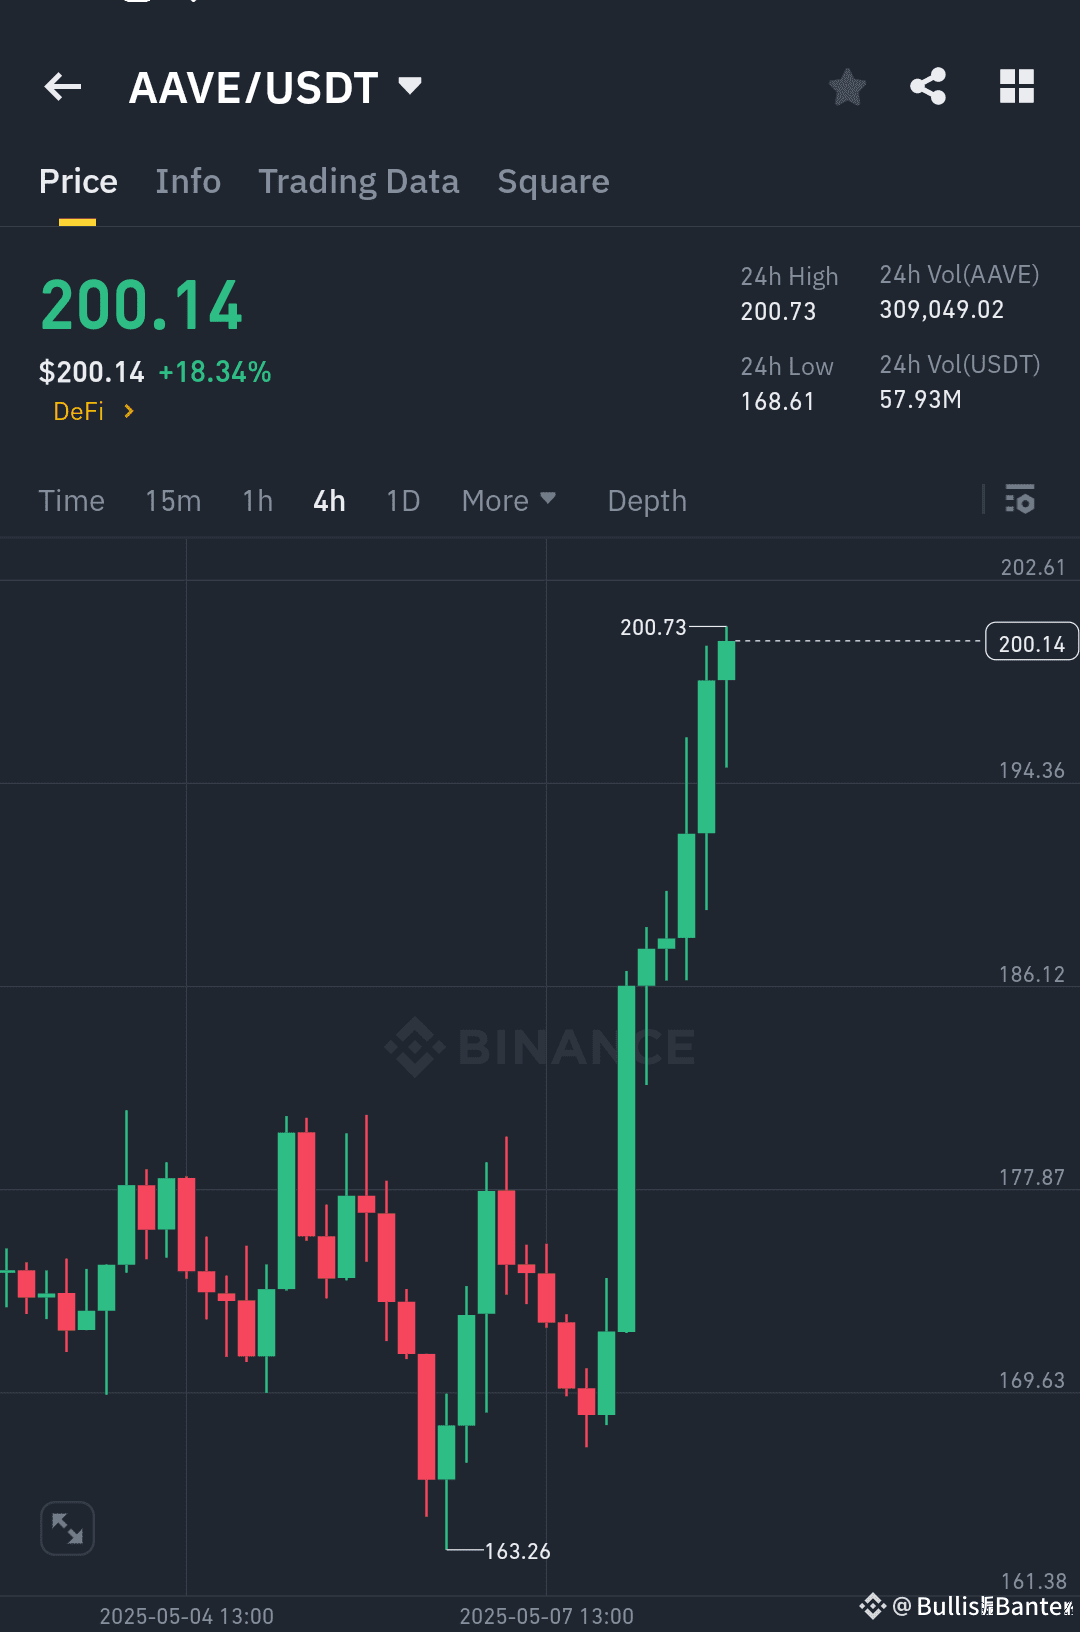Navigate back using the back arrow
The width and height of the screenshot is (1080, 1632).
click(x=62, y=87)
